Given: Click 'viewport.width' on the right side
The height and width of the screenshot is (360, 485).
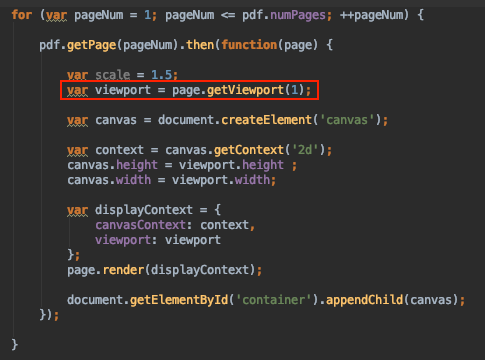Looking at the screenshot, I should [221, 180].
